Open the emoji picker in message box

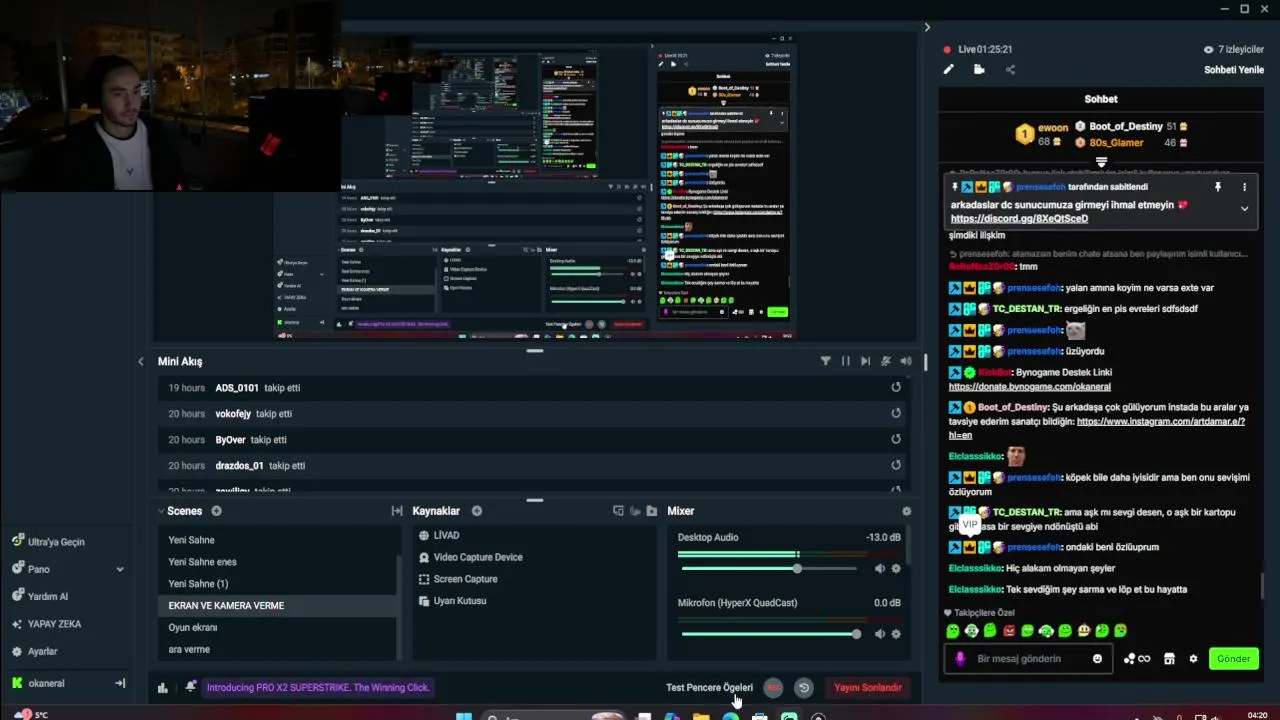click(x=1097, y=659)
